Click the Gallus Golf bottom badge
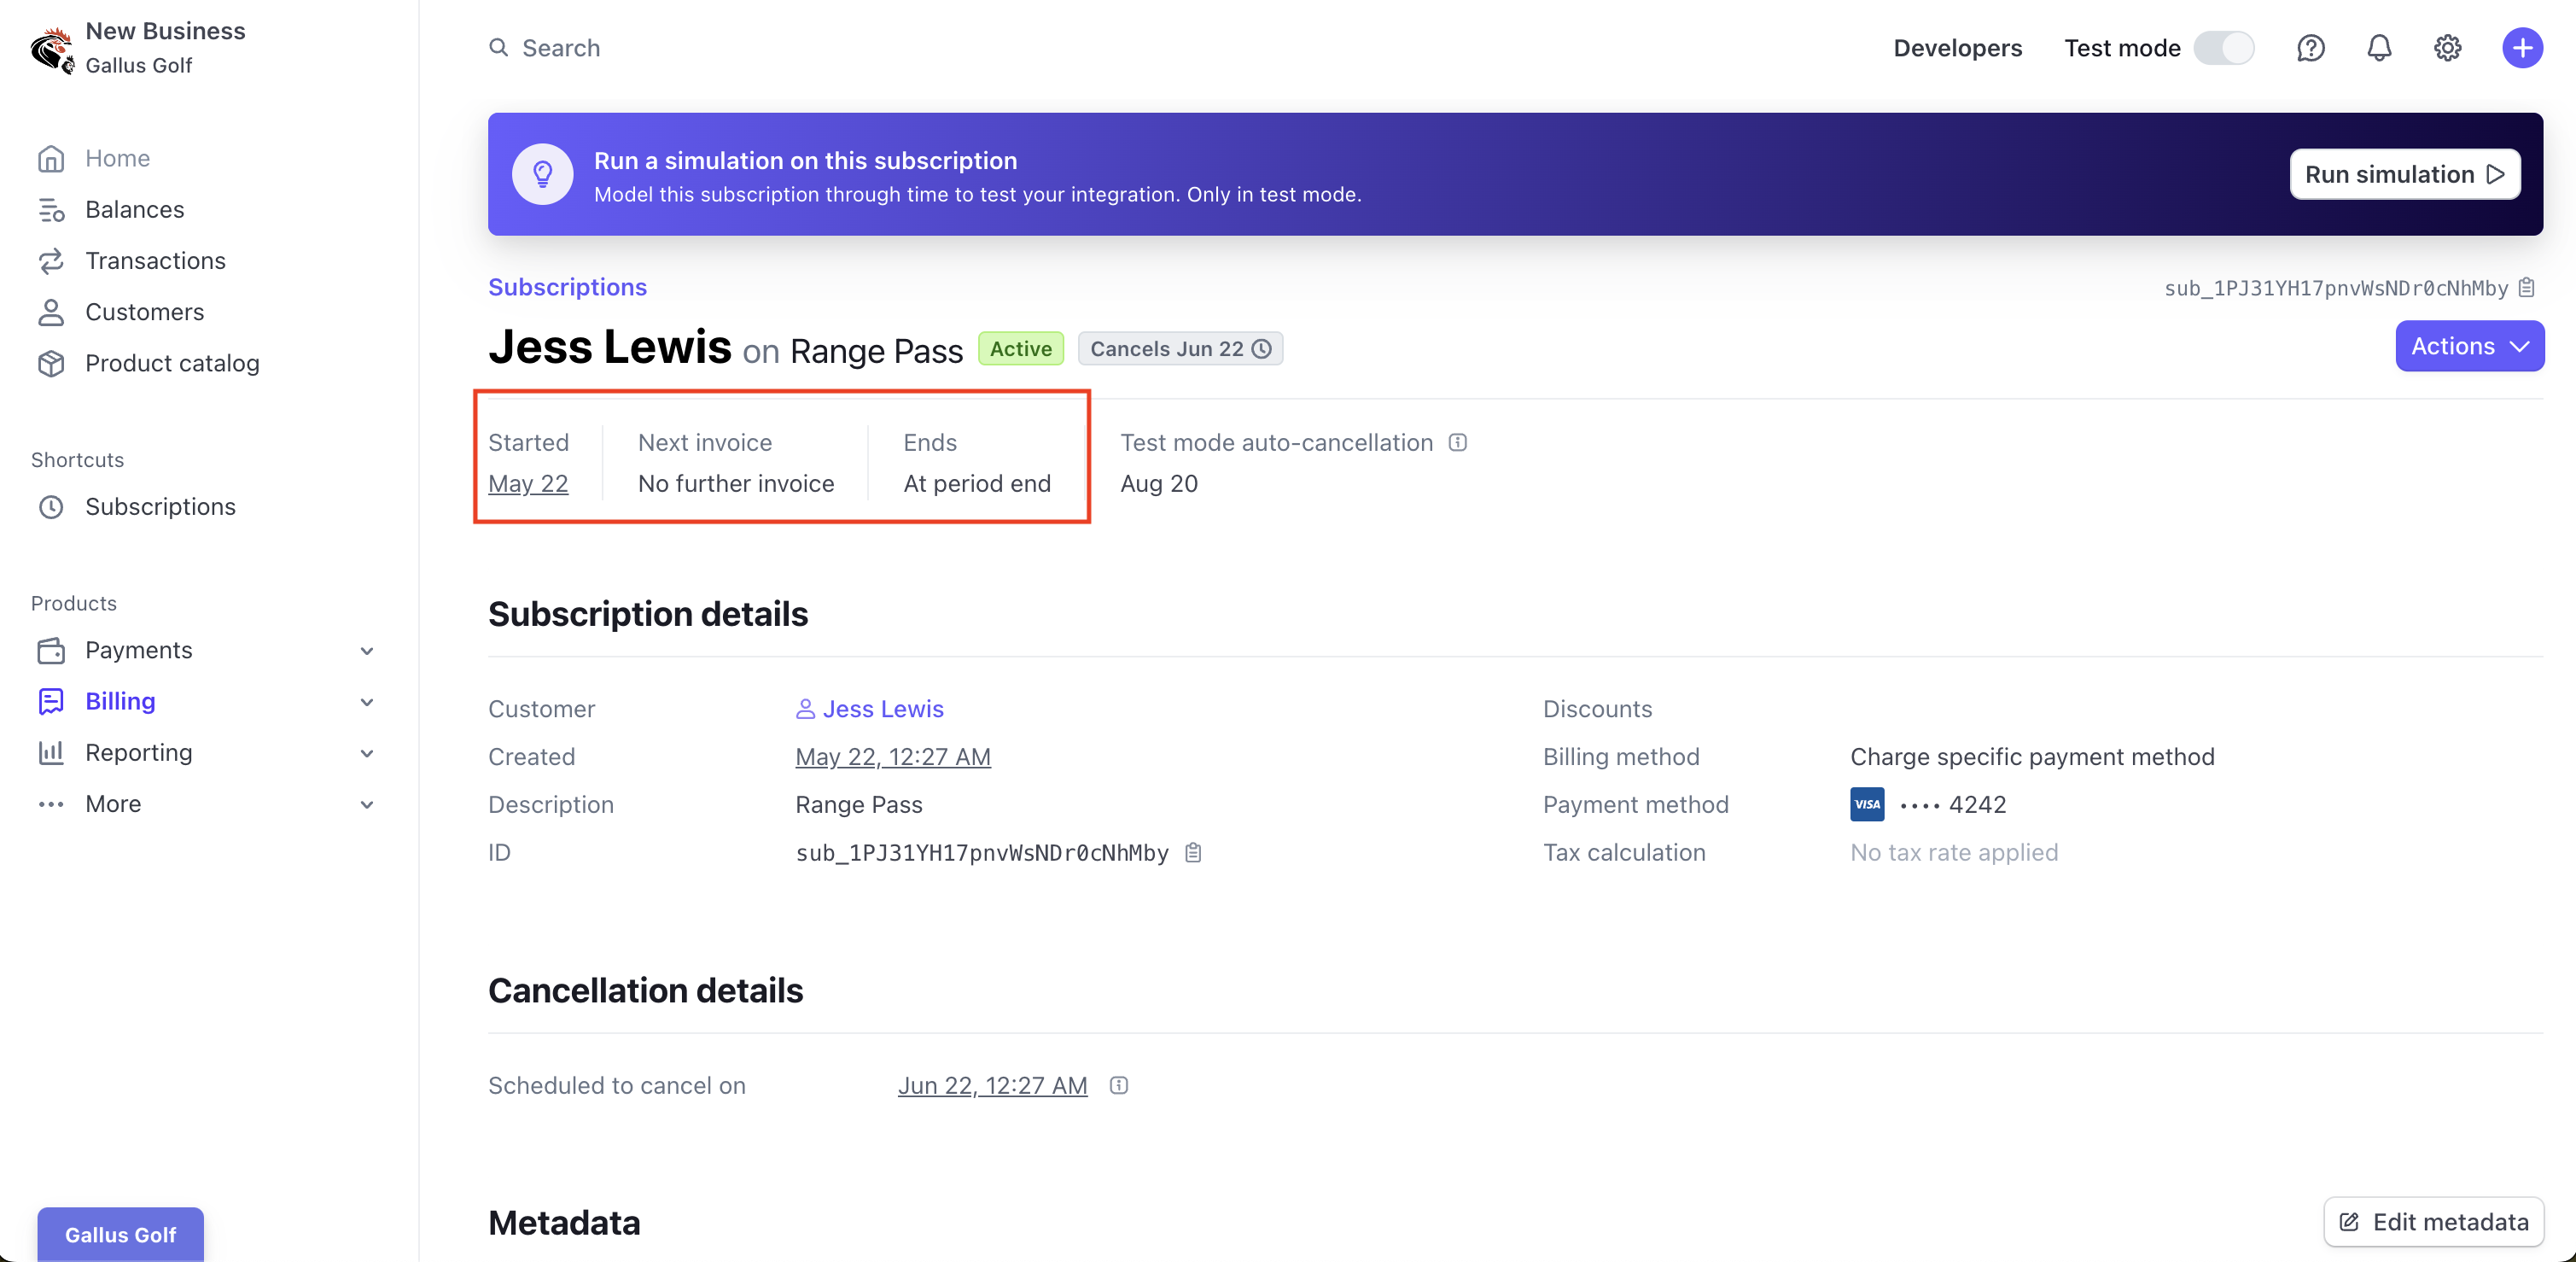2576x1262 pixels. click(121, 1234)
